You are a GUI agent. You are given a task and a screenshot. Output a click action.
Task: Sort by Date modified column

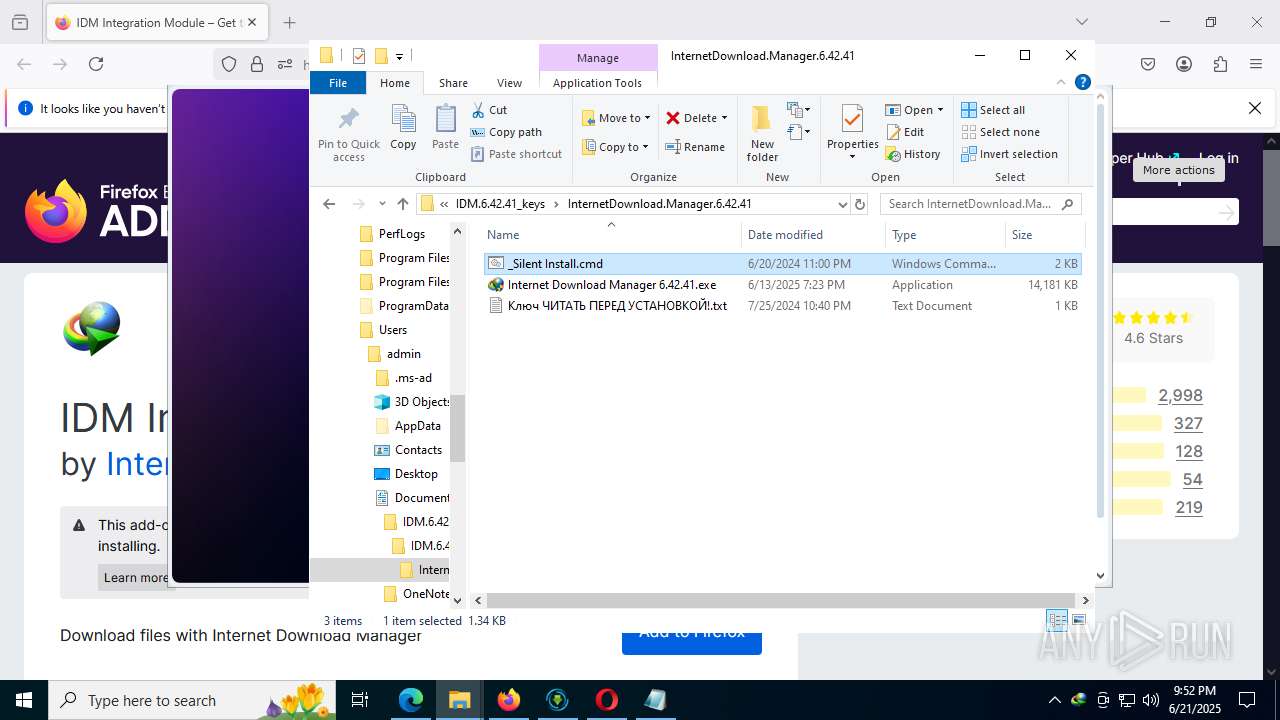pyautogui.click(x=814, y=235)
